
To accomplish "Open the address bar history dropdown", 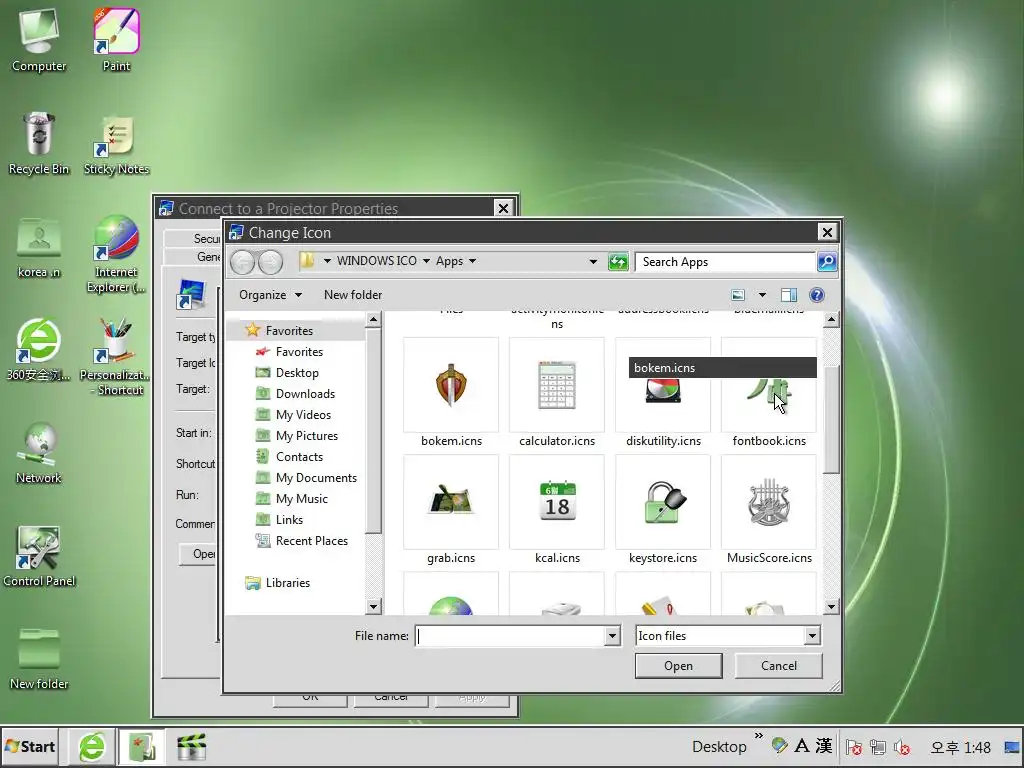I will pos(593,262).
